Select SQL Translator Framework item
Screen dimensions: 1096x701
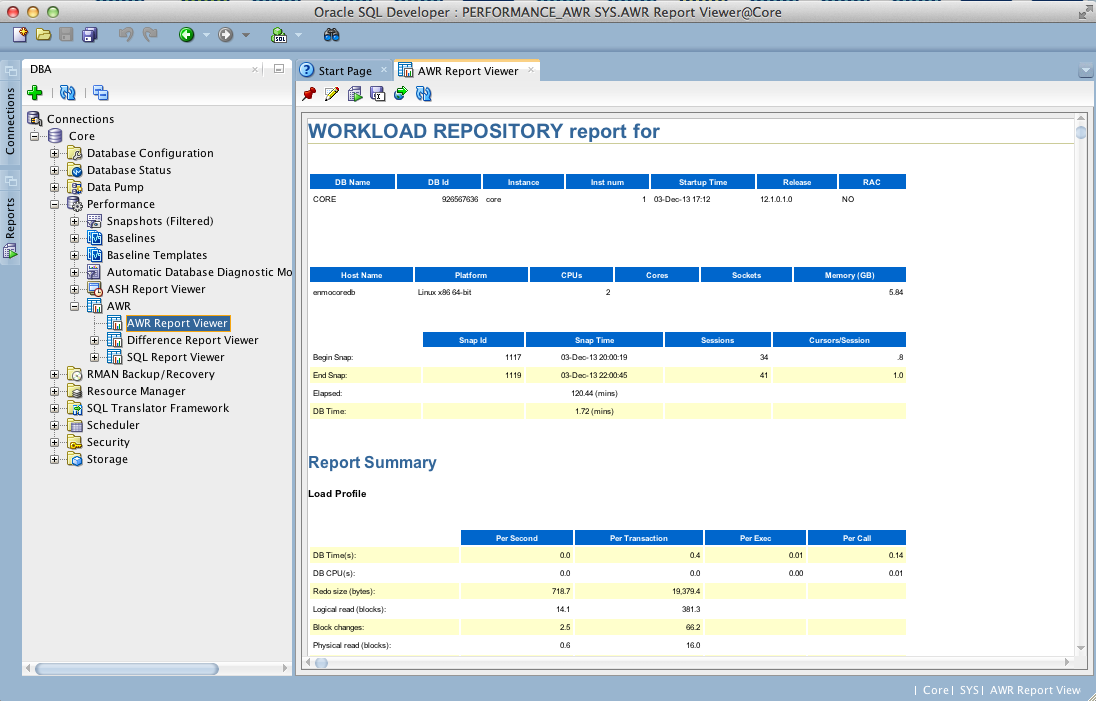157,408
